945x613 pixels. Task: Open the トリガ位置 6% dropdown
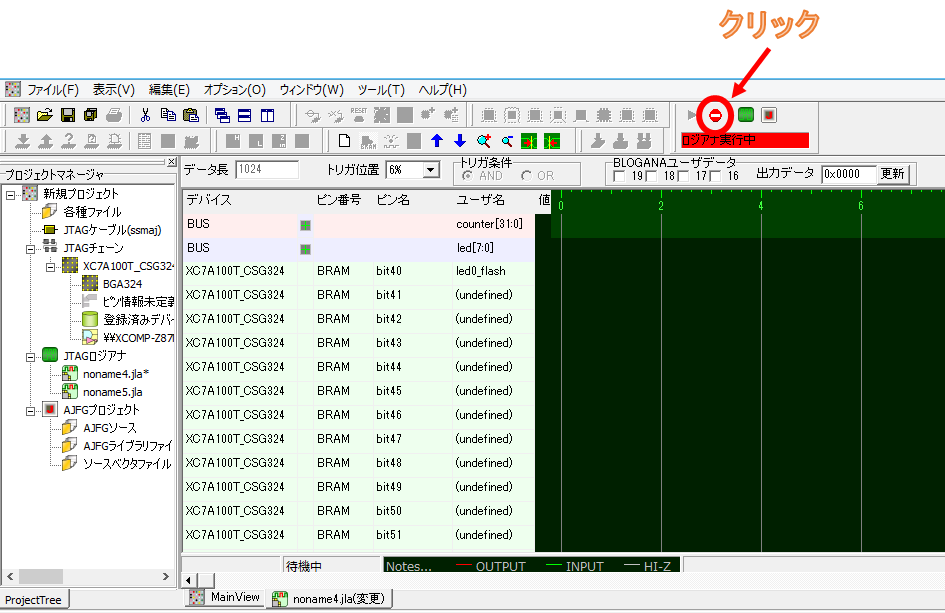[431, 170]
